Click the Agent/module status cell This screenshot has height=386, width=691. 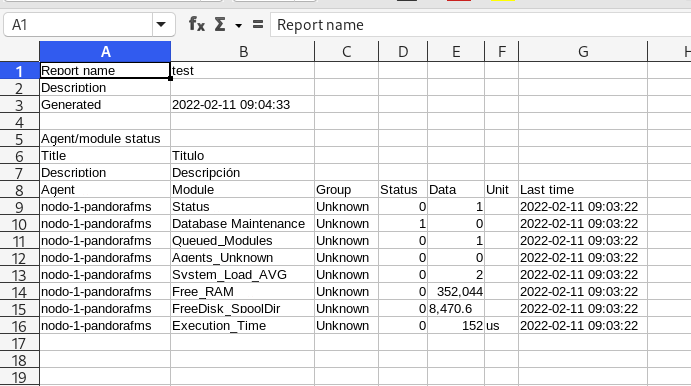pos(105,139)
